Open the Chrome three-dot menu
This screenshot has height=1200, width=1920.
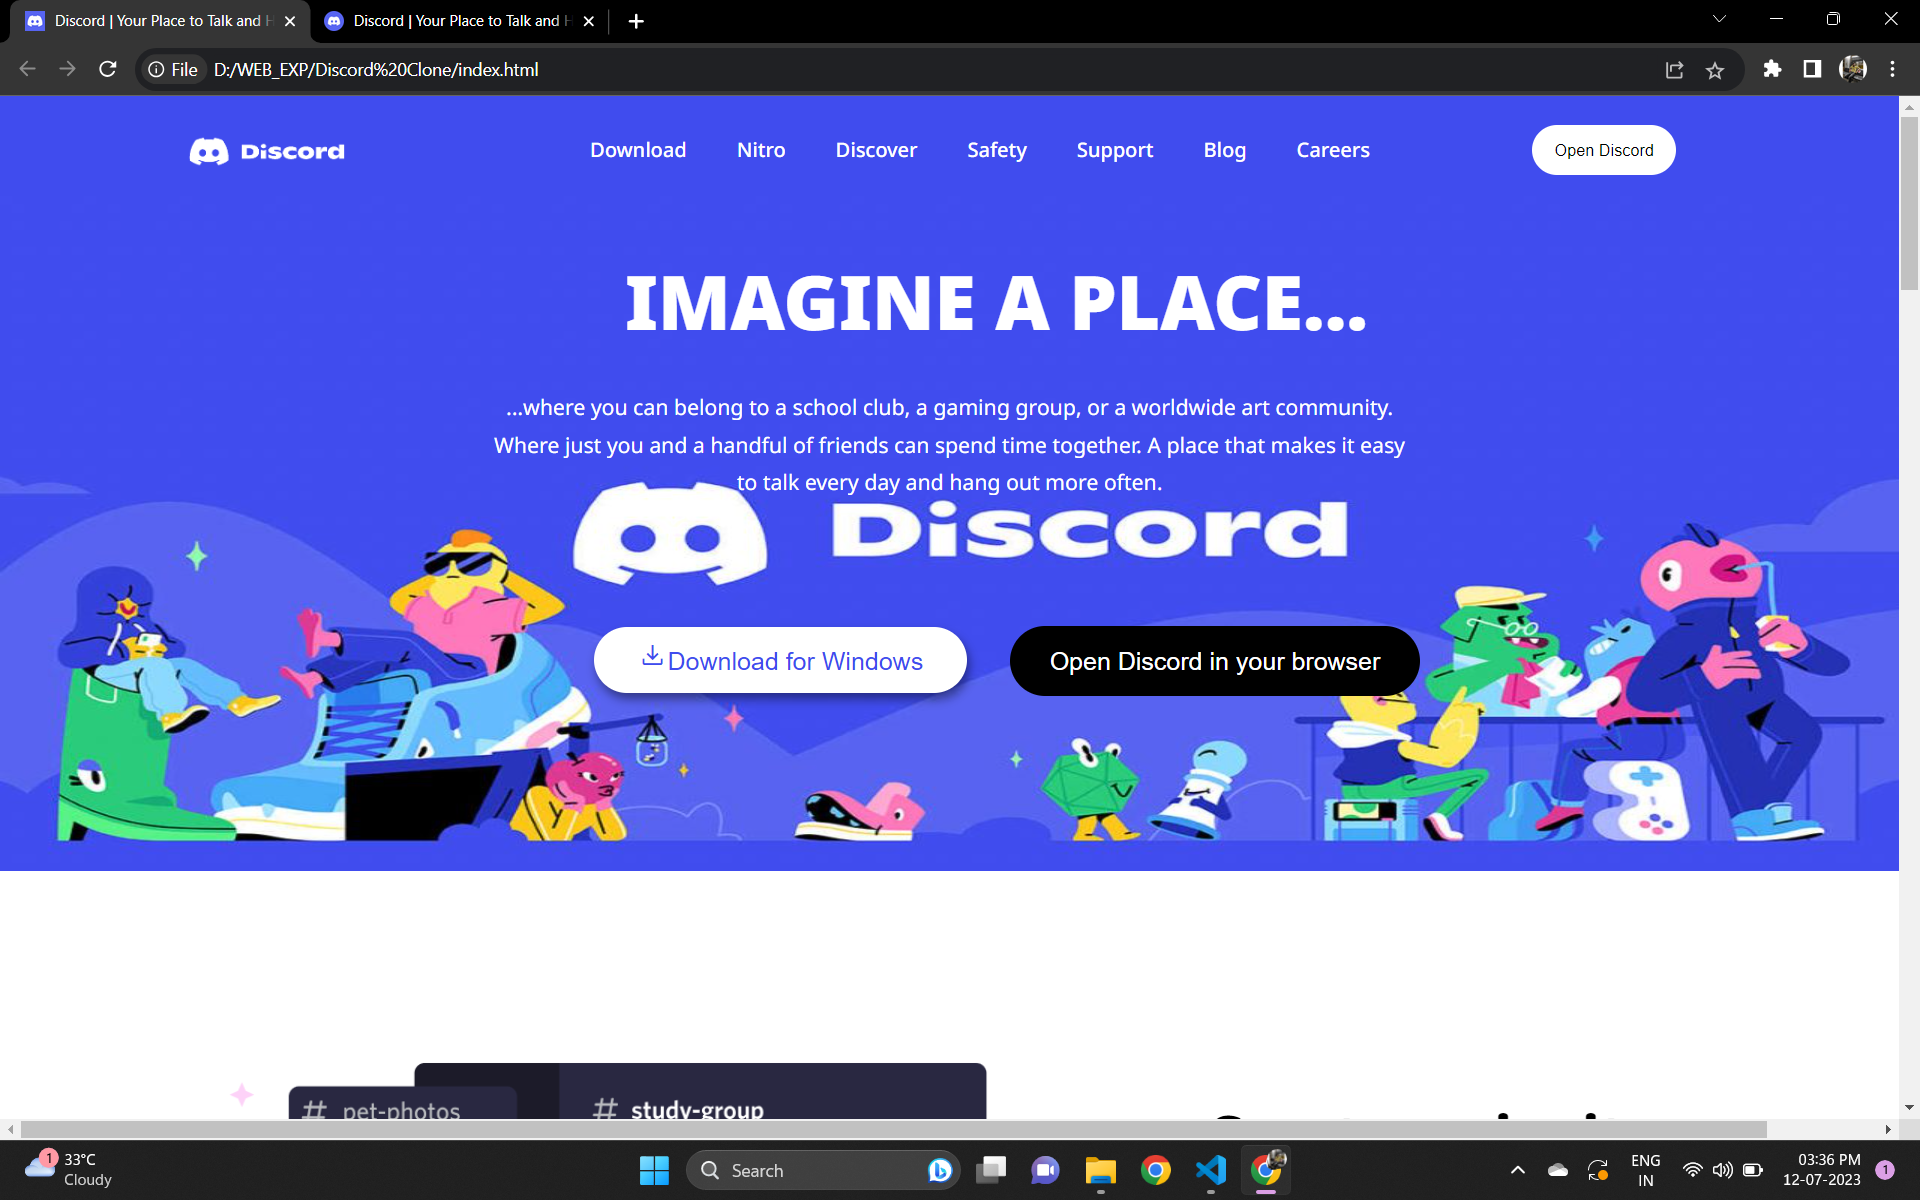tap(1892, 69)
